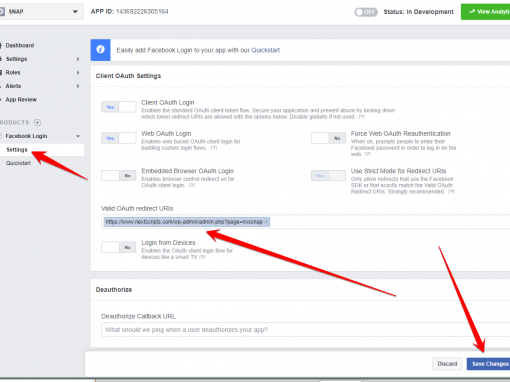Click the Deauthorize Callback URL field

click(x=306, y=330)
